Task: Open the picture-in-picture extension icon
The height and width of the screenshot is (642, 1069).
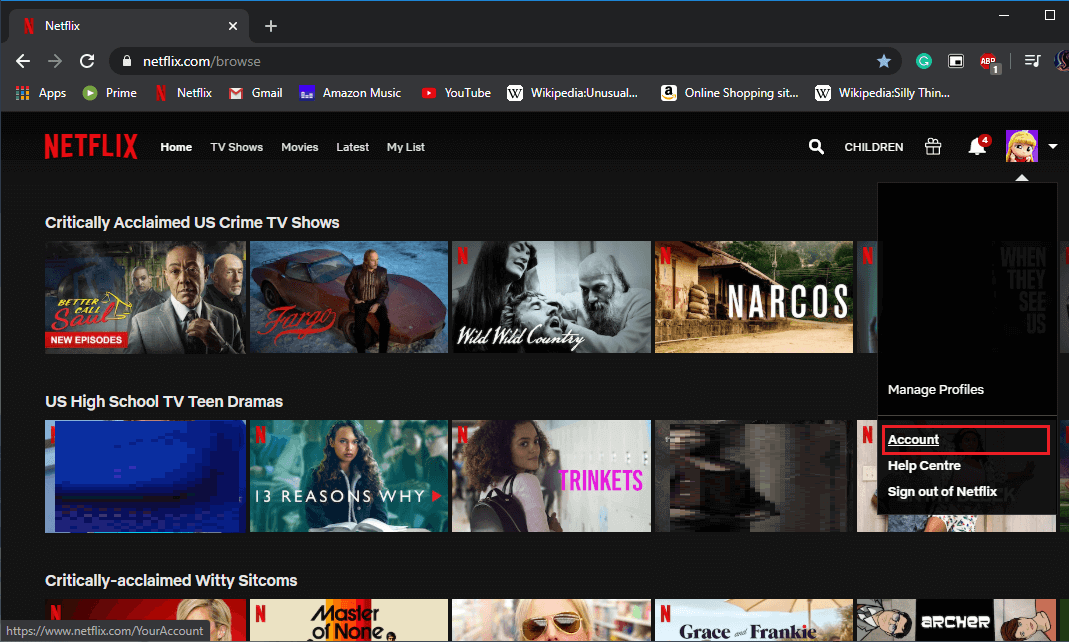Action: click(x=956, y=61)
